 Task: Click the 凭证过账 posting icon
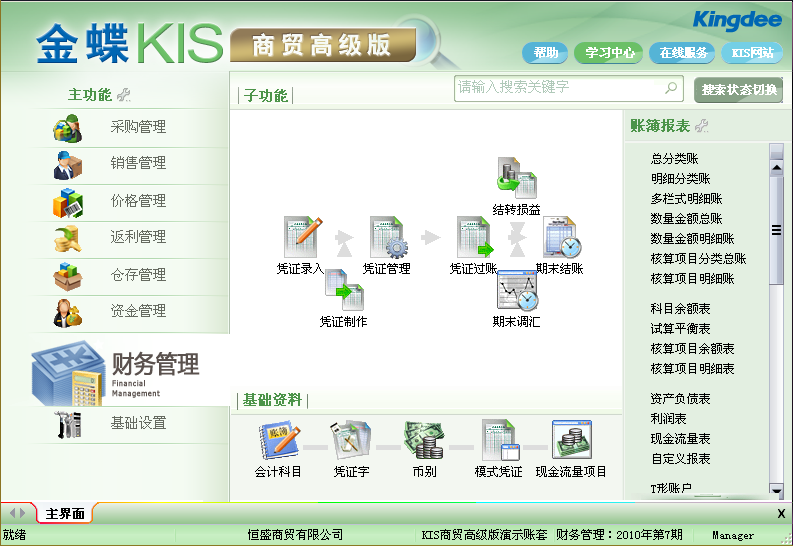pos(473,240)
